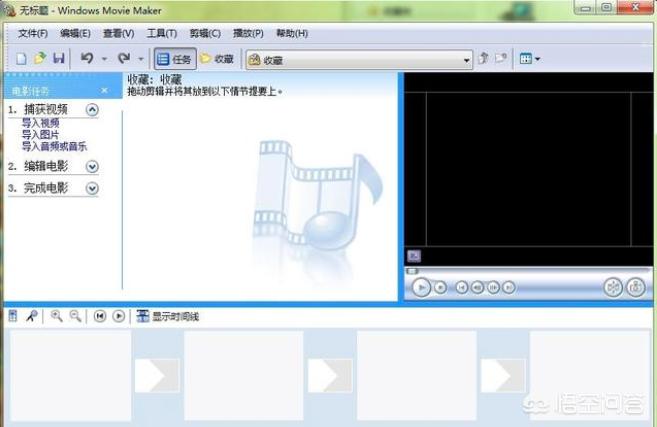
Task: Click the third storyboard transition cell
Action: click(x=502, y=375)
